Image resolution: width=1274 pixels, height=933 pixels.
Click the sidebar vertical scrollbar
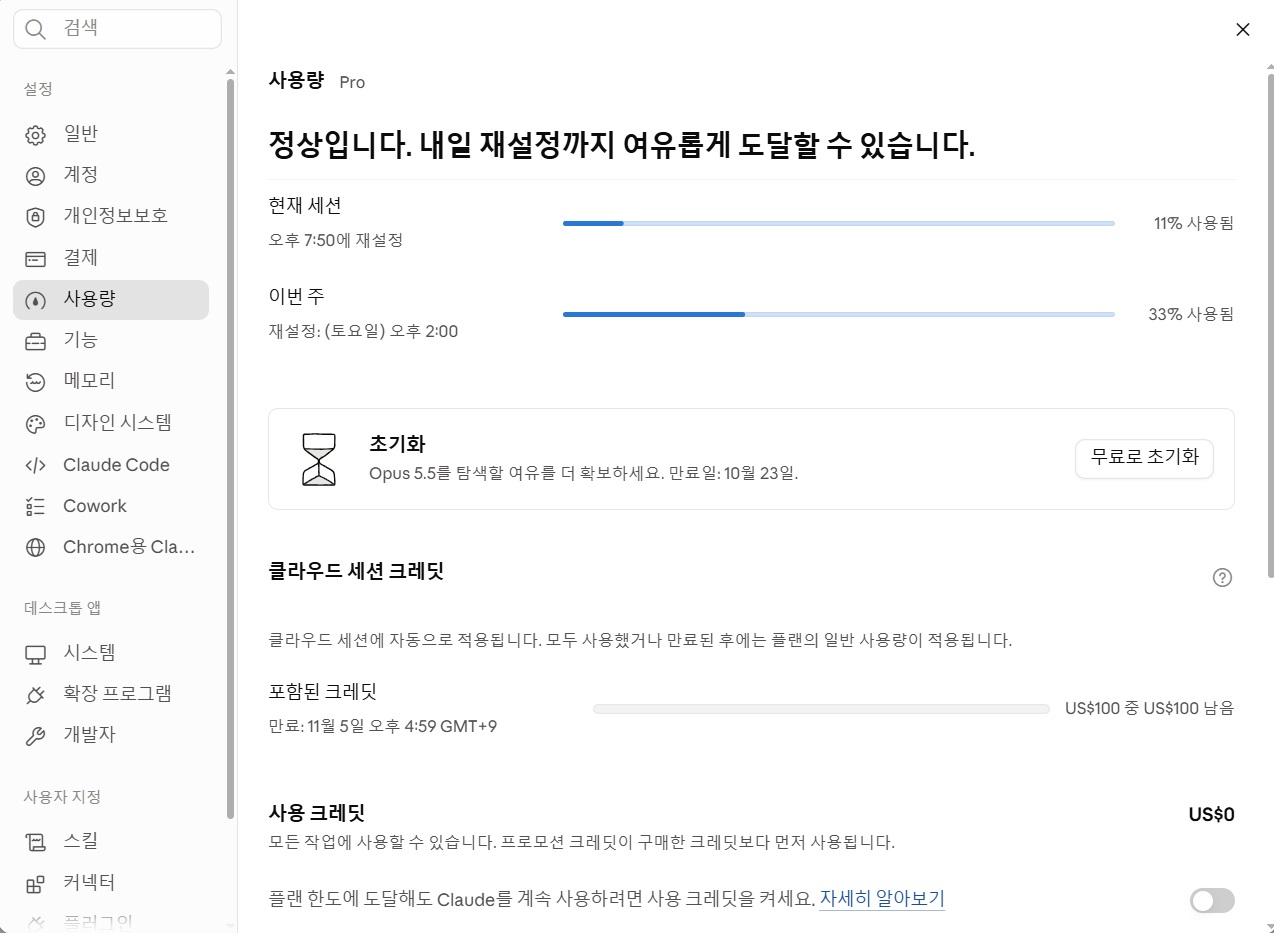click(230, 450)
